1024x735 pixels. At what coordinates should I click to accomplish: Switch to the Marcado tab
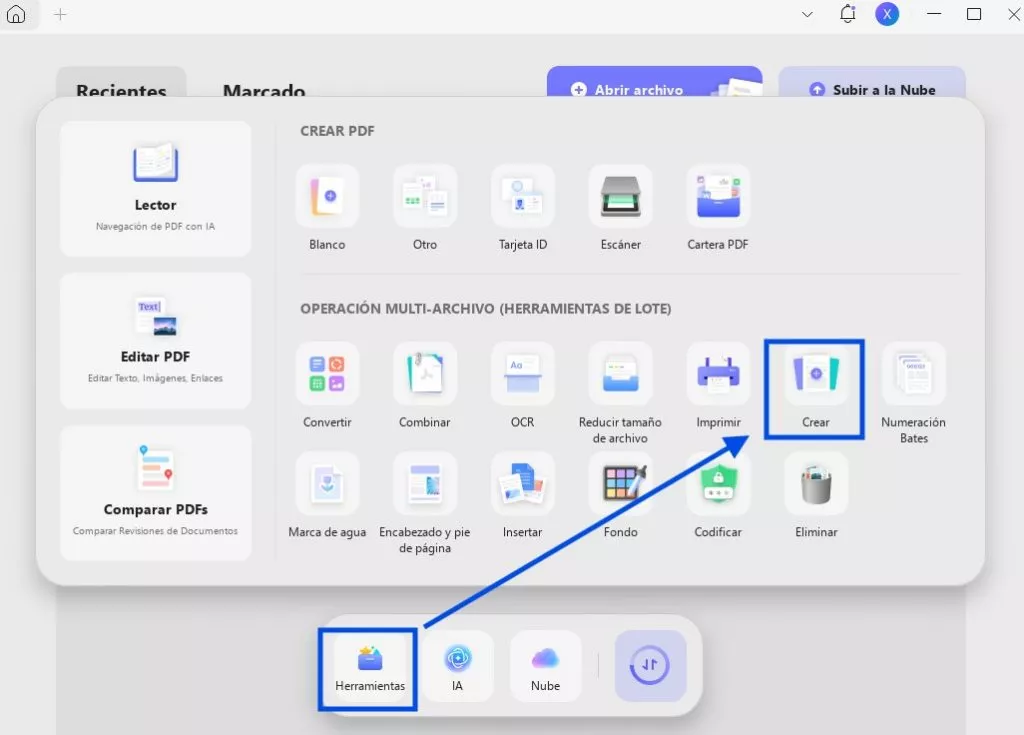[x=264, y=90]
